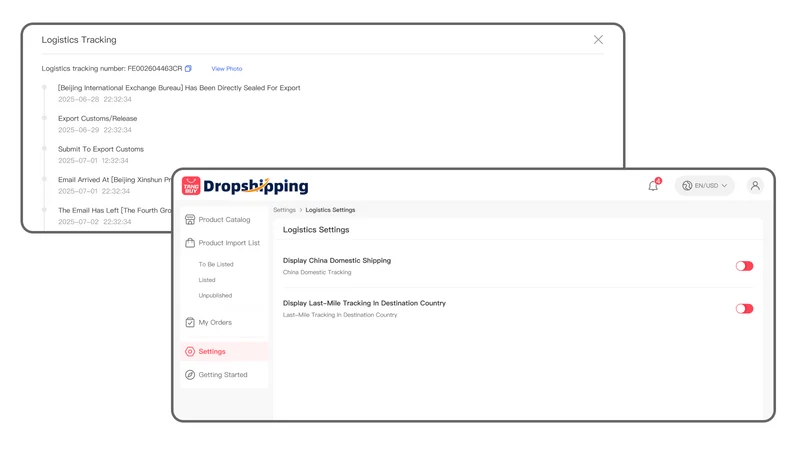Click 'China Domestic Tracking' description text

[x=317, y=272]
